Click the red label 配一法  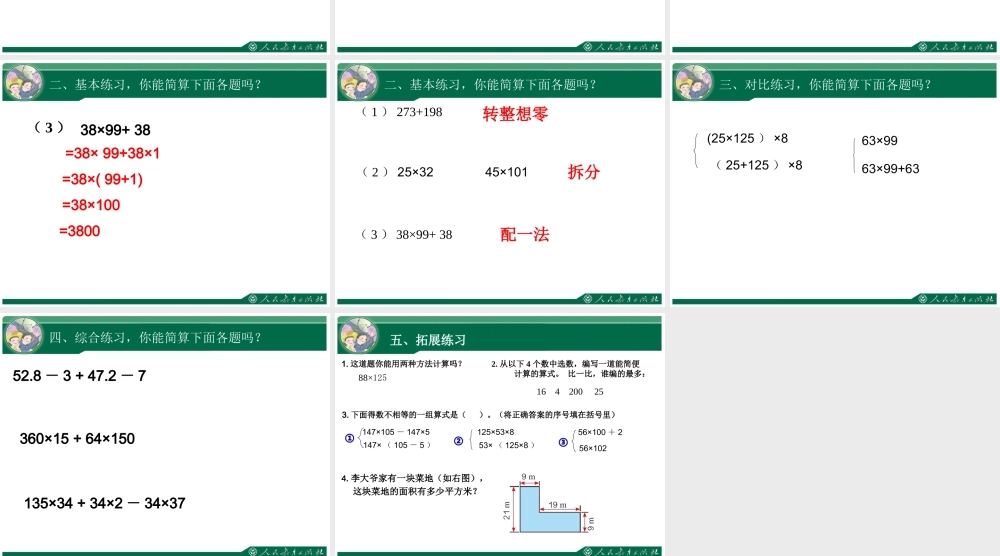tap(525, 234)
